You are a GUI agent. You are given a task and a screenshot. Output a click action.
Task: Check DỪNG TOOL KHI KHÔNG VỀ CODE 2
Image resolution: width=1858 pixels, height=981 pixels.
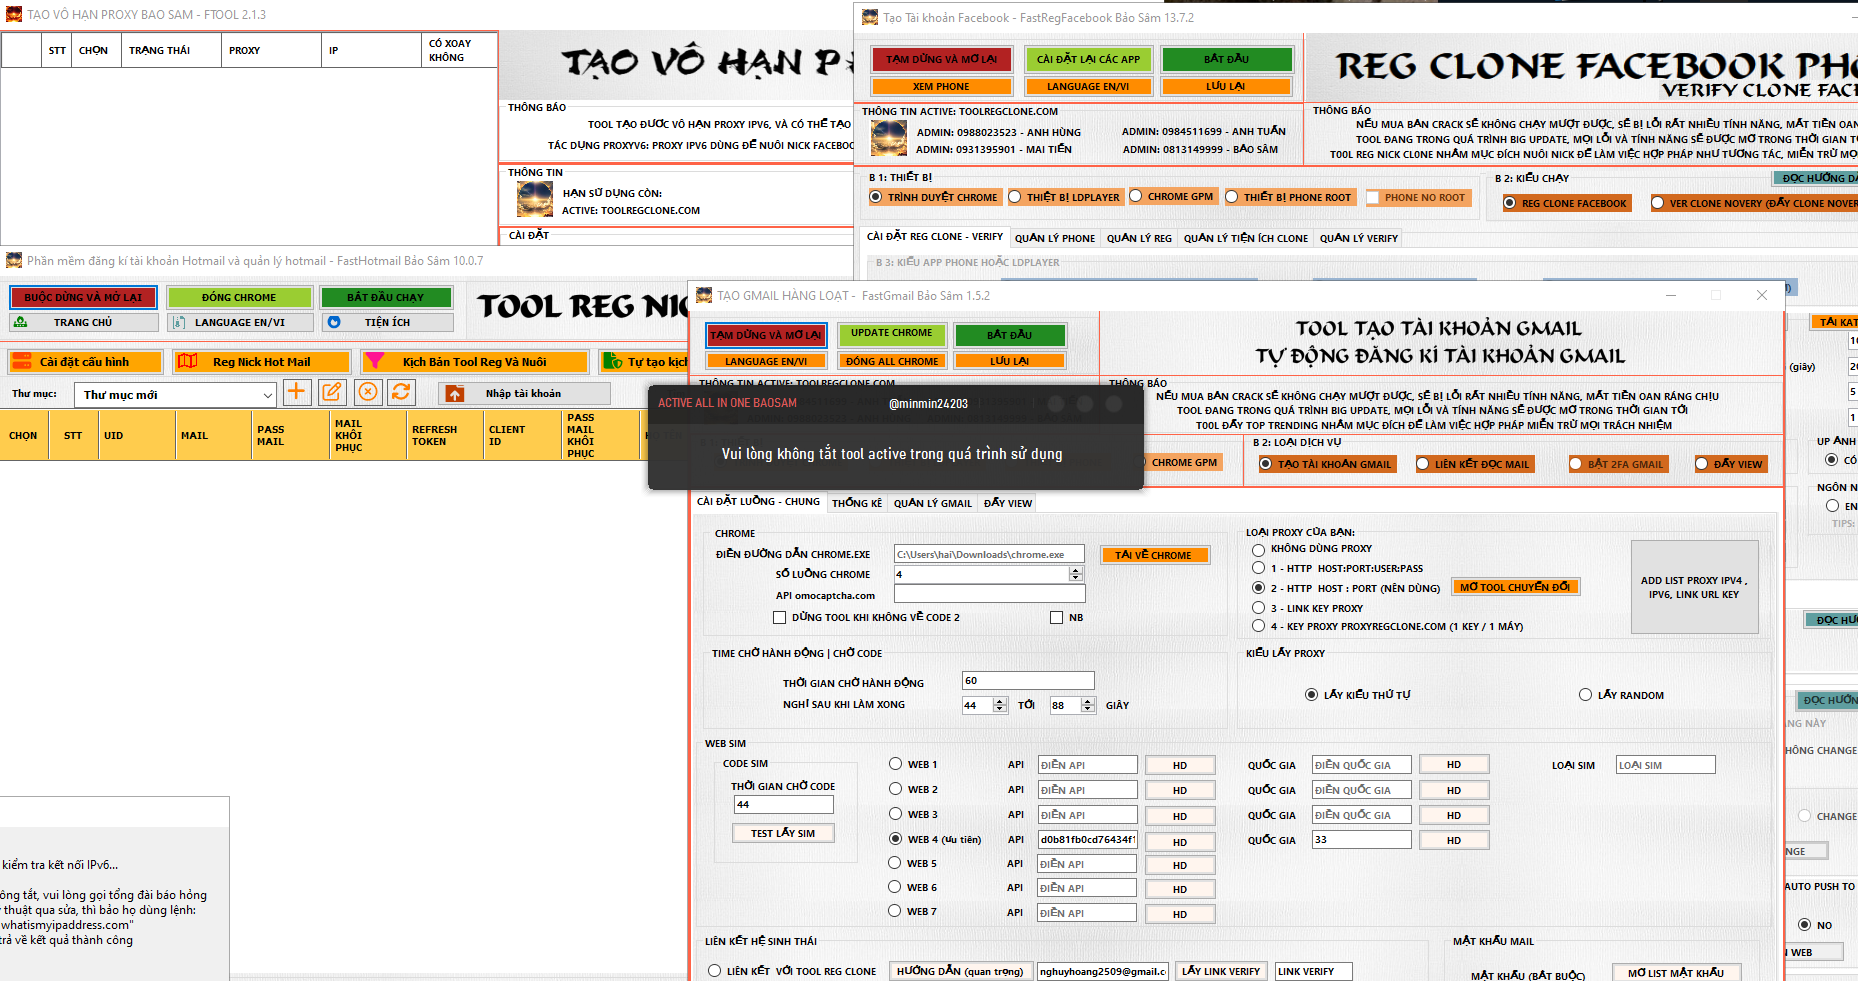[x=780, y=618]
